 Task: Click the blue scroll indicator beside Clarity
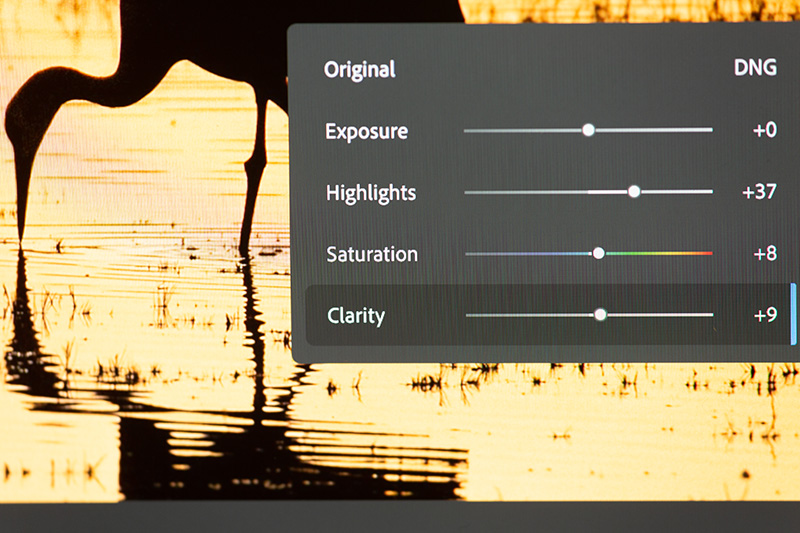click(x=793, y=314)
